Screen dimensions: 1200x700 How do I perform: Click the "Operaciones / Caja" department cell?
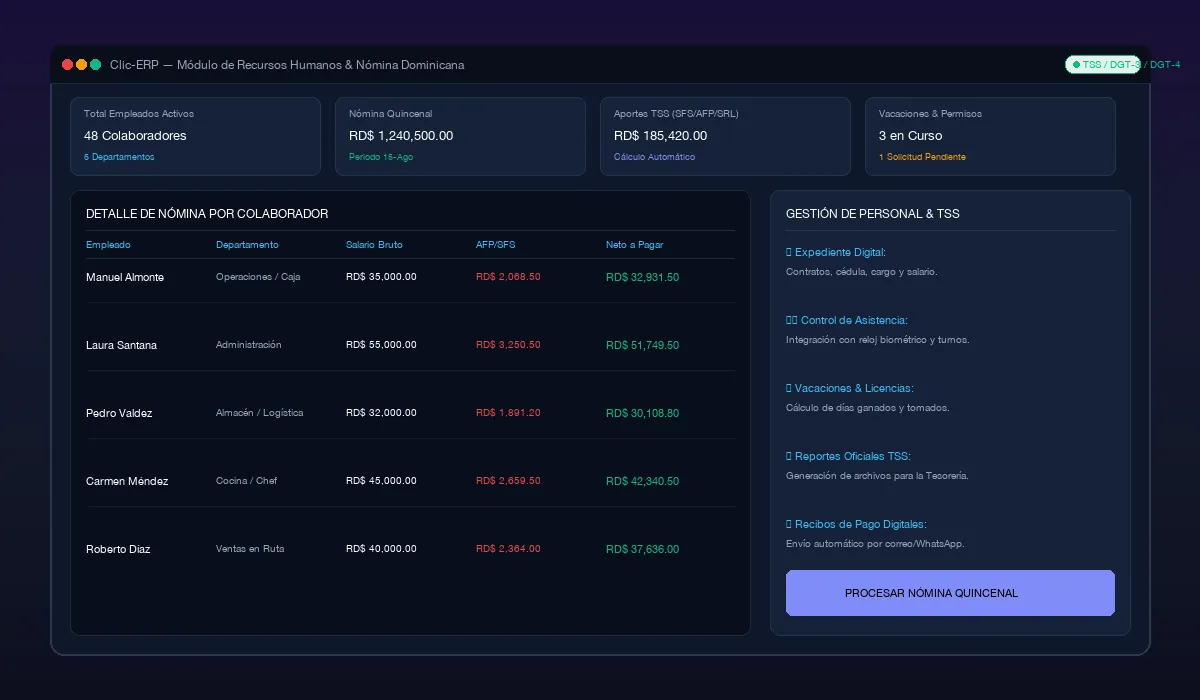pos(258,277)
